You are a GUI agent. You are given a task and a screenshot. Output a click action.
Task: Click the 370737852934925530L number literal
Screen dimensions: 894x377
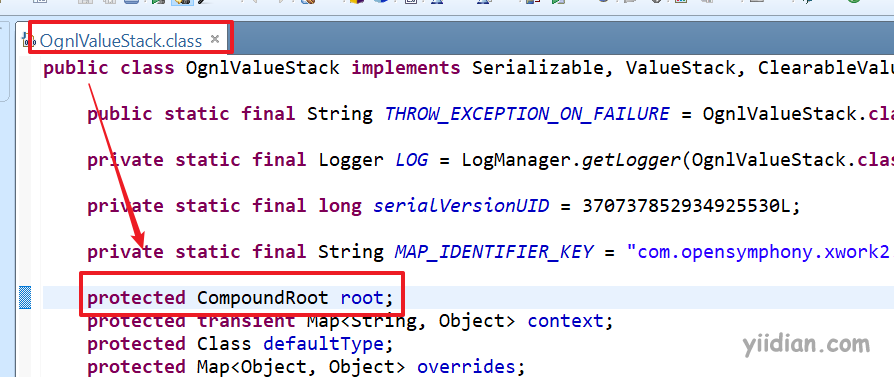(686, 206)
